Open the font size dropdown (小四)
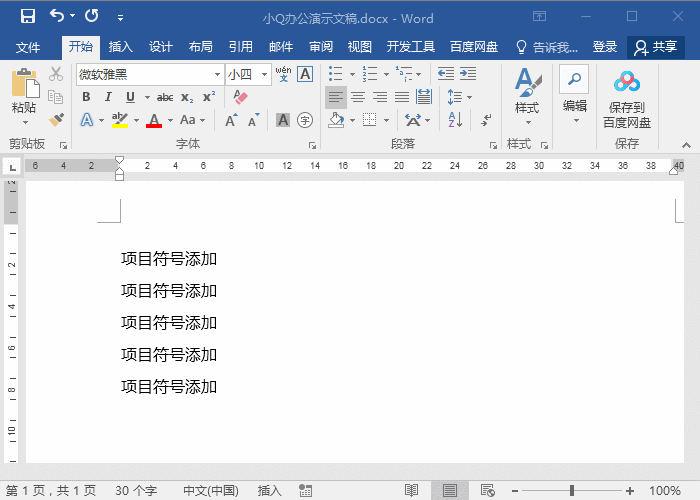Screen dimensions: 700x500 (x=265, y=74)
